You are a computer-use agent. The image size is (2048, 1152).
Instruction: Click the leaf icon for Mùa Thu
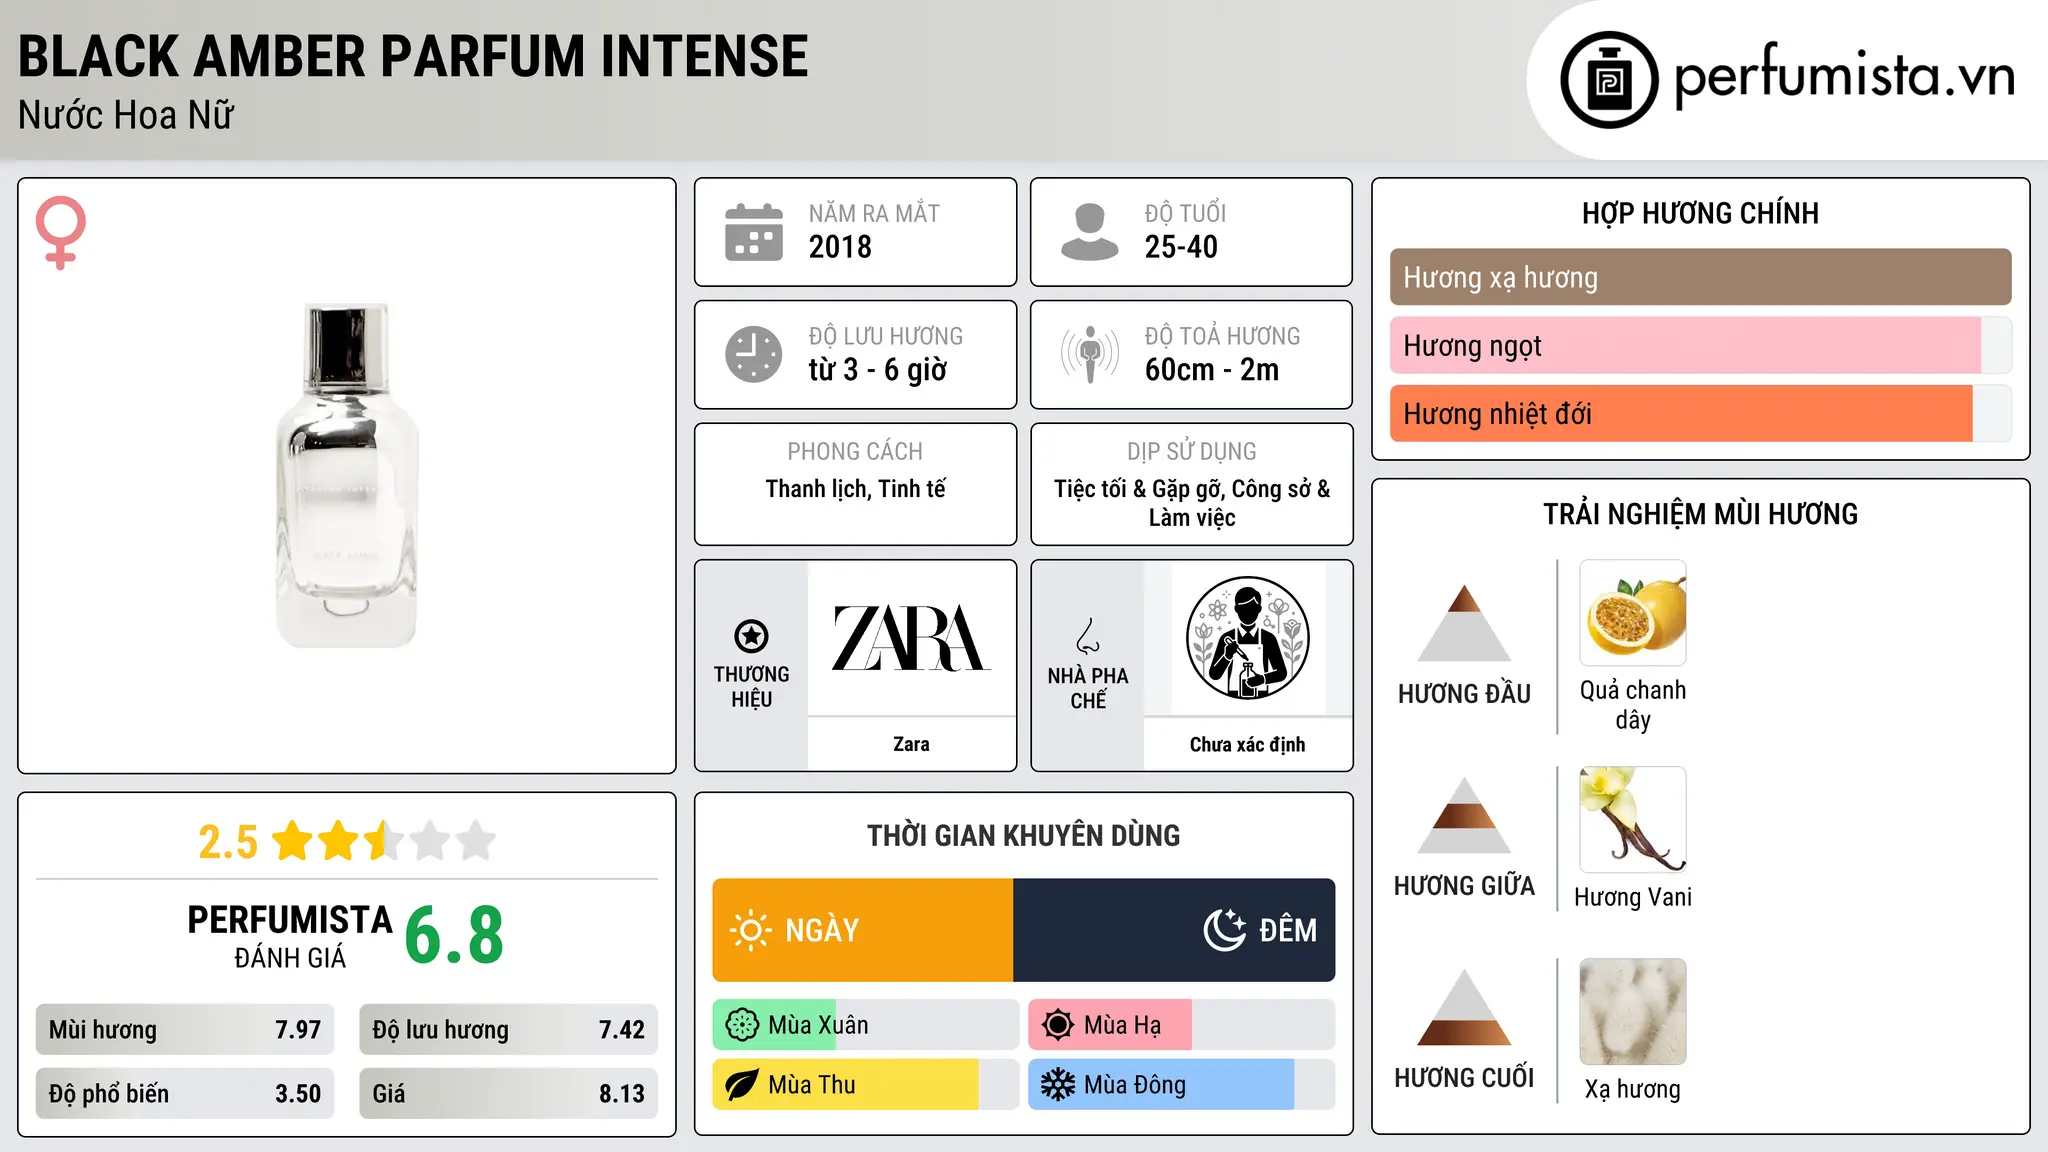742,1085
